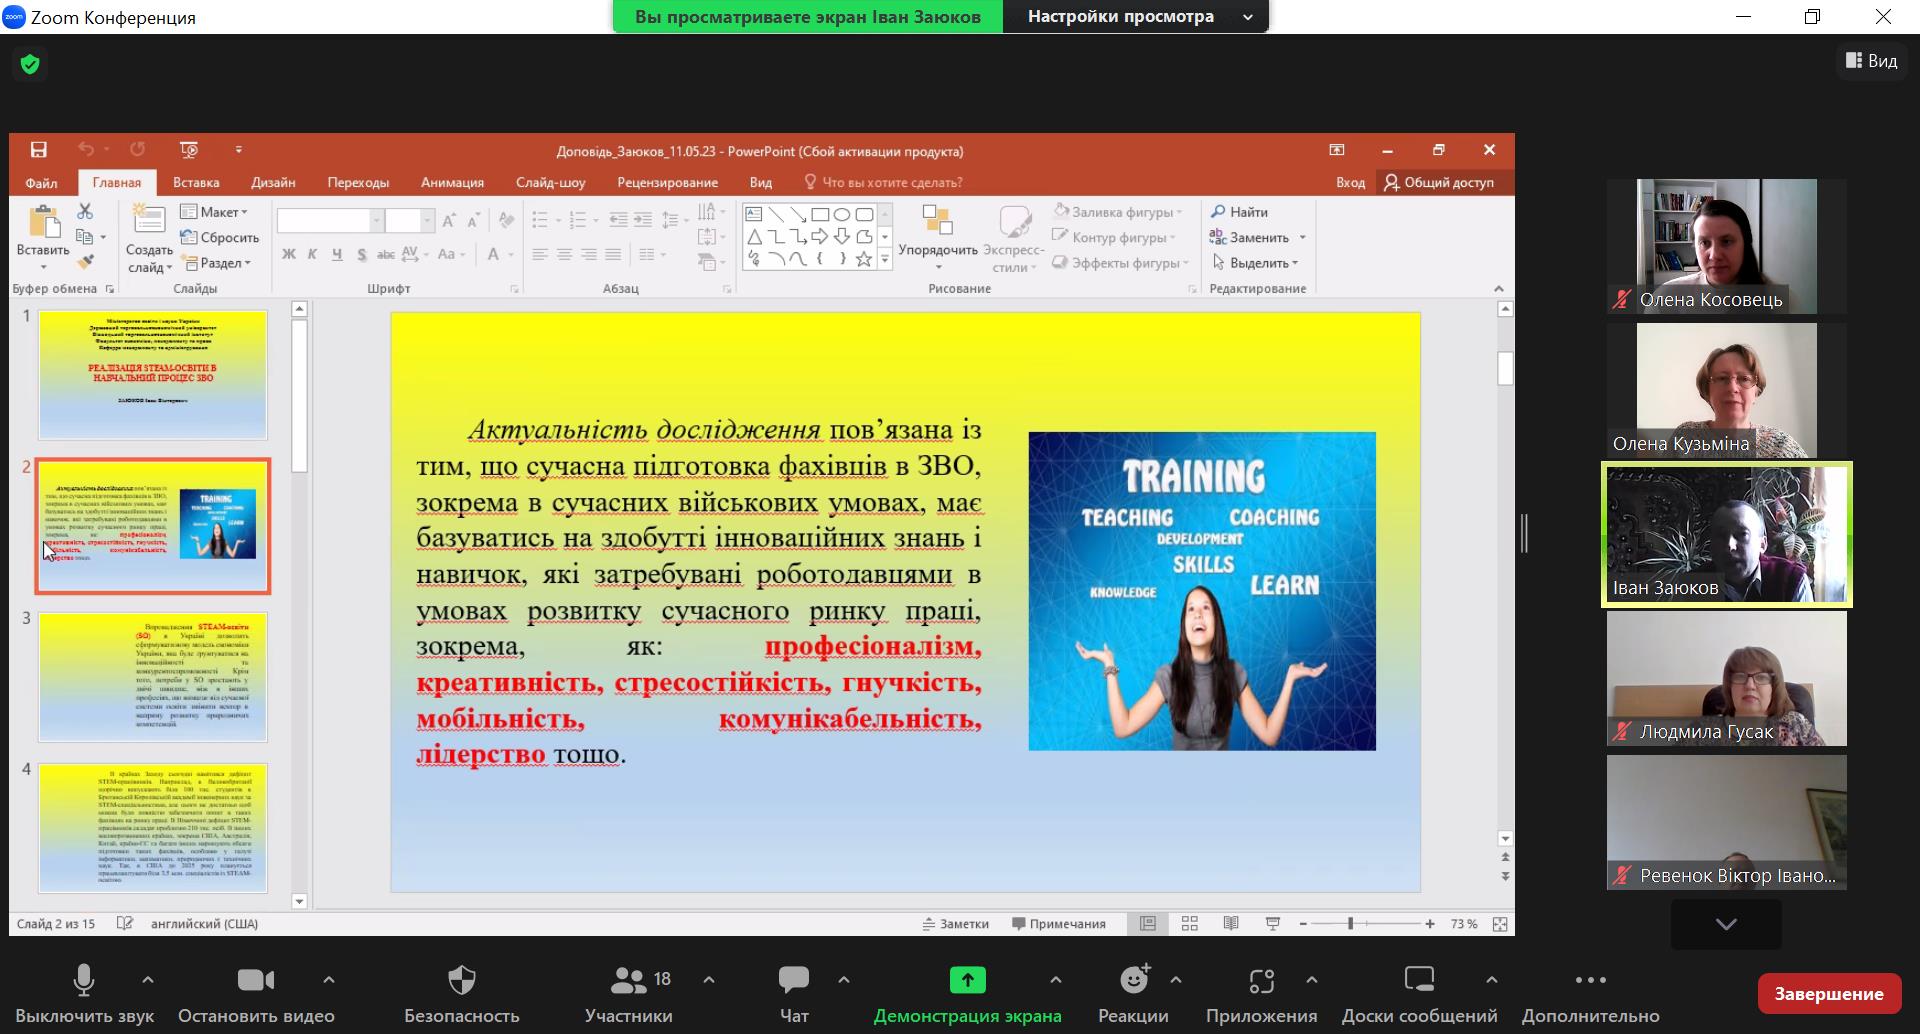Select slide 3 thumbnail
The height and width of the screenshot is (1034, 1920).
[x=153, y=677]
